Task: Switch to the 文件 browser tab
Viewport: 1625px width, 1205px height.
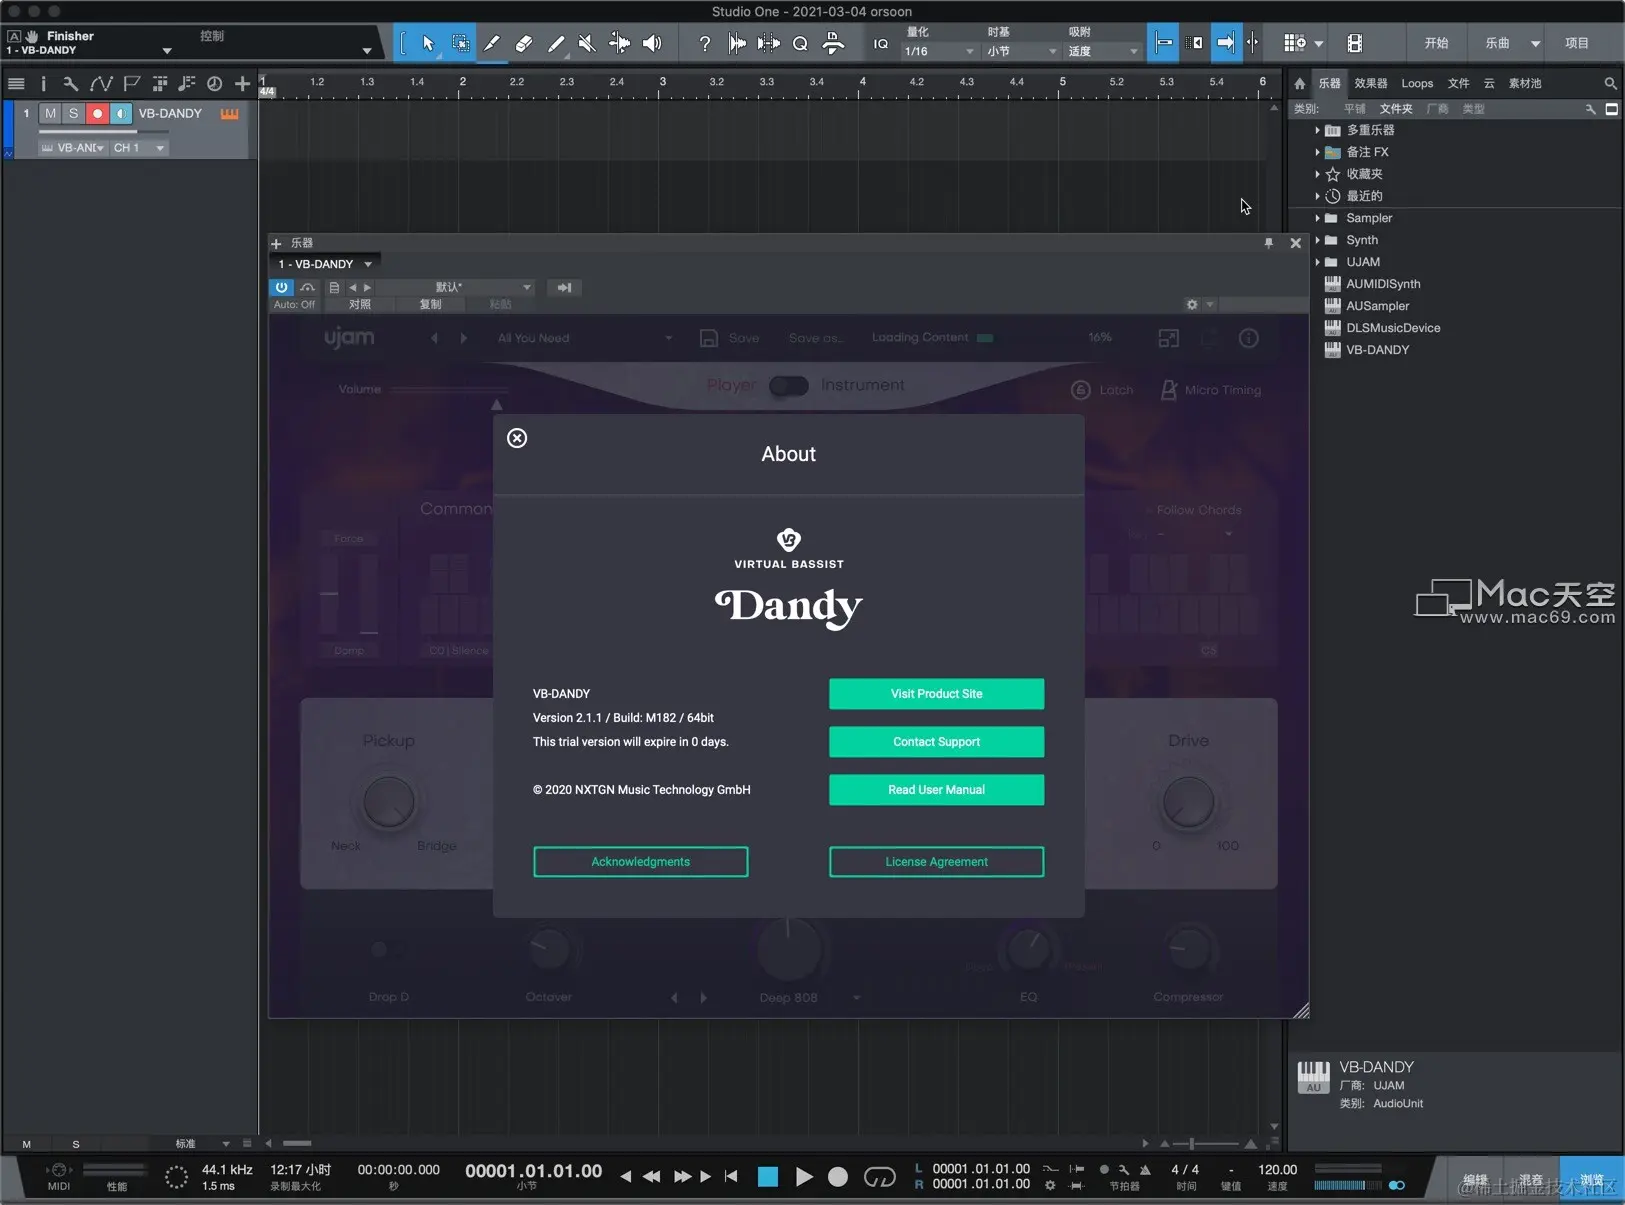Action: (1459, 84)
